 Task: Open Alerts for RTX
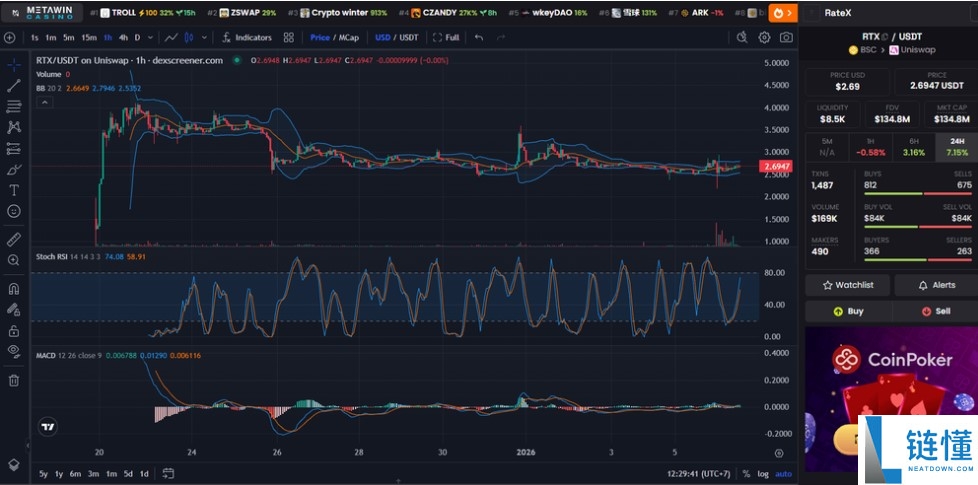[936, 285]
